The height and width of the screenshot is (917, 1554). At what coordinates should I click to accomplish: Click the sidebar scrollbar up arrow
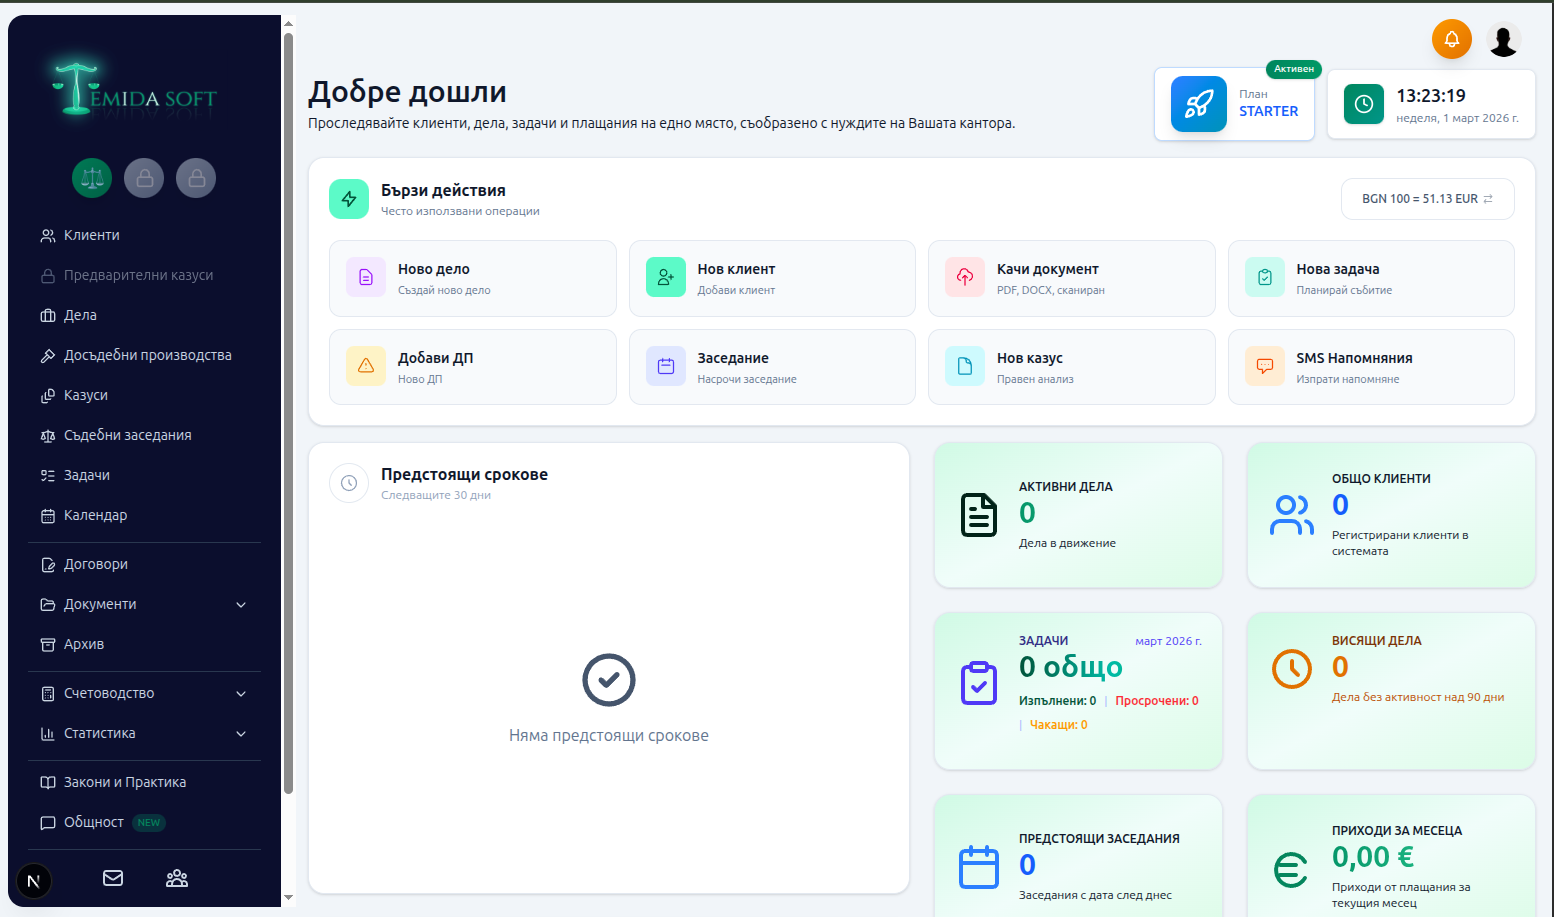[288, 23]
